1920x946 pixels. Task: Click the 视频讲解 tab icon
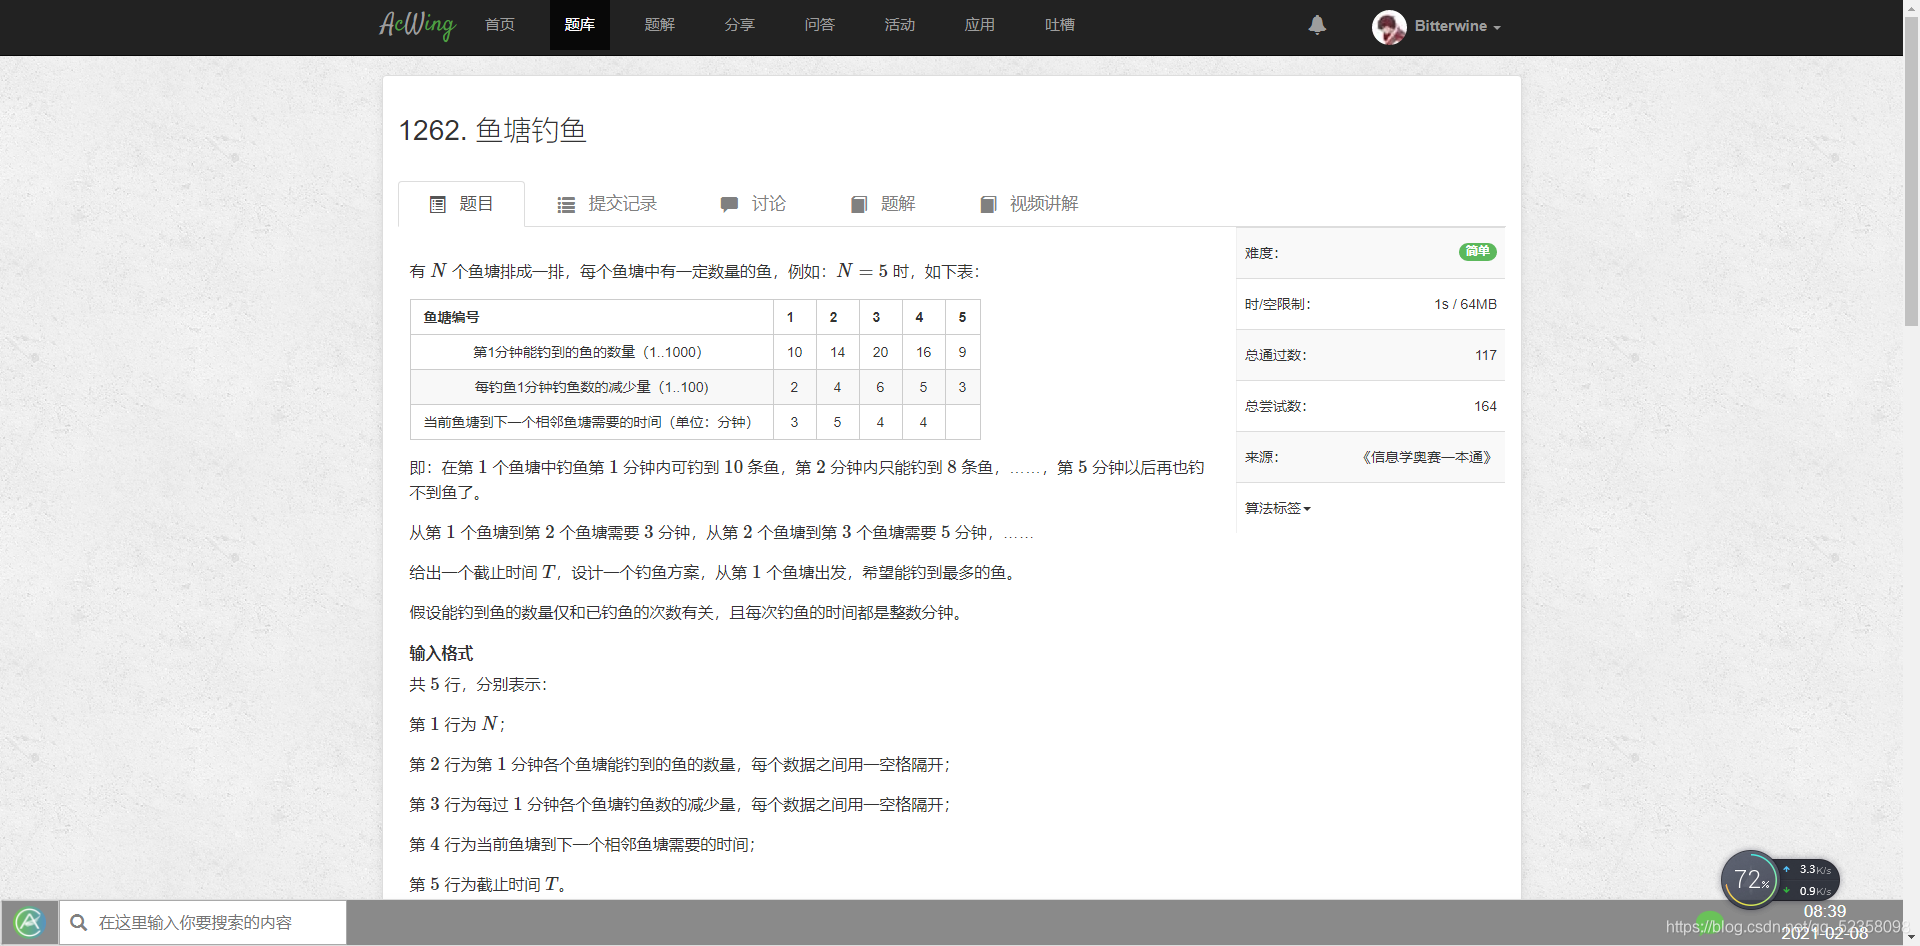pyautogui.click(x=988, y=205)
